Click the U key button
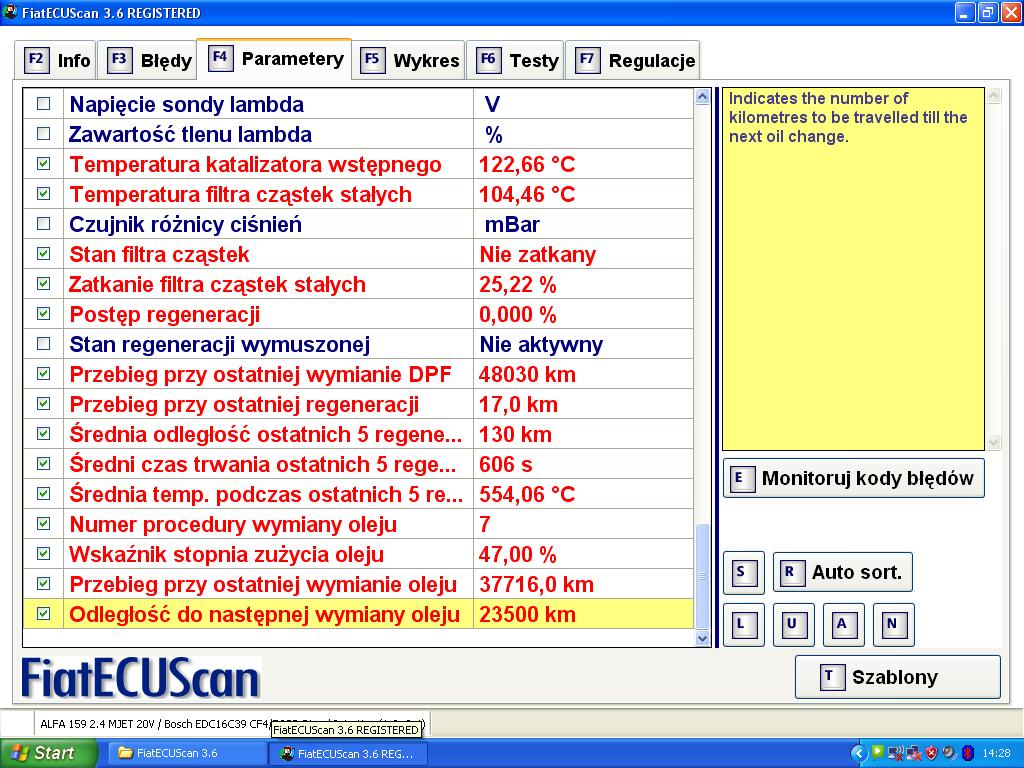The width and height of the screenshot is (1024, 768). (793, 624)
